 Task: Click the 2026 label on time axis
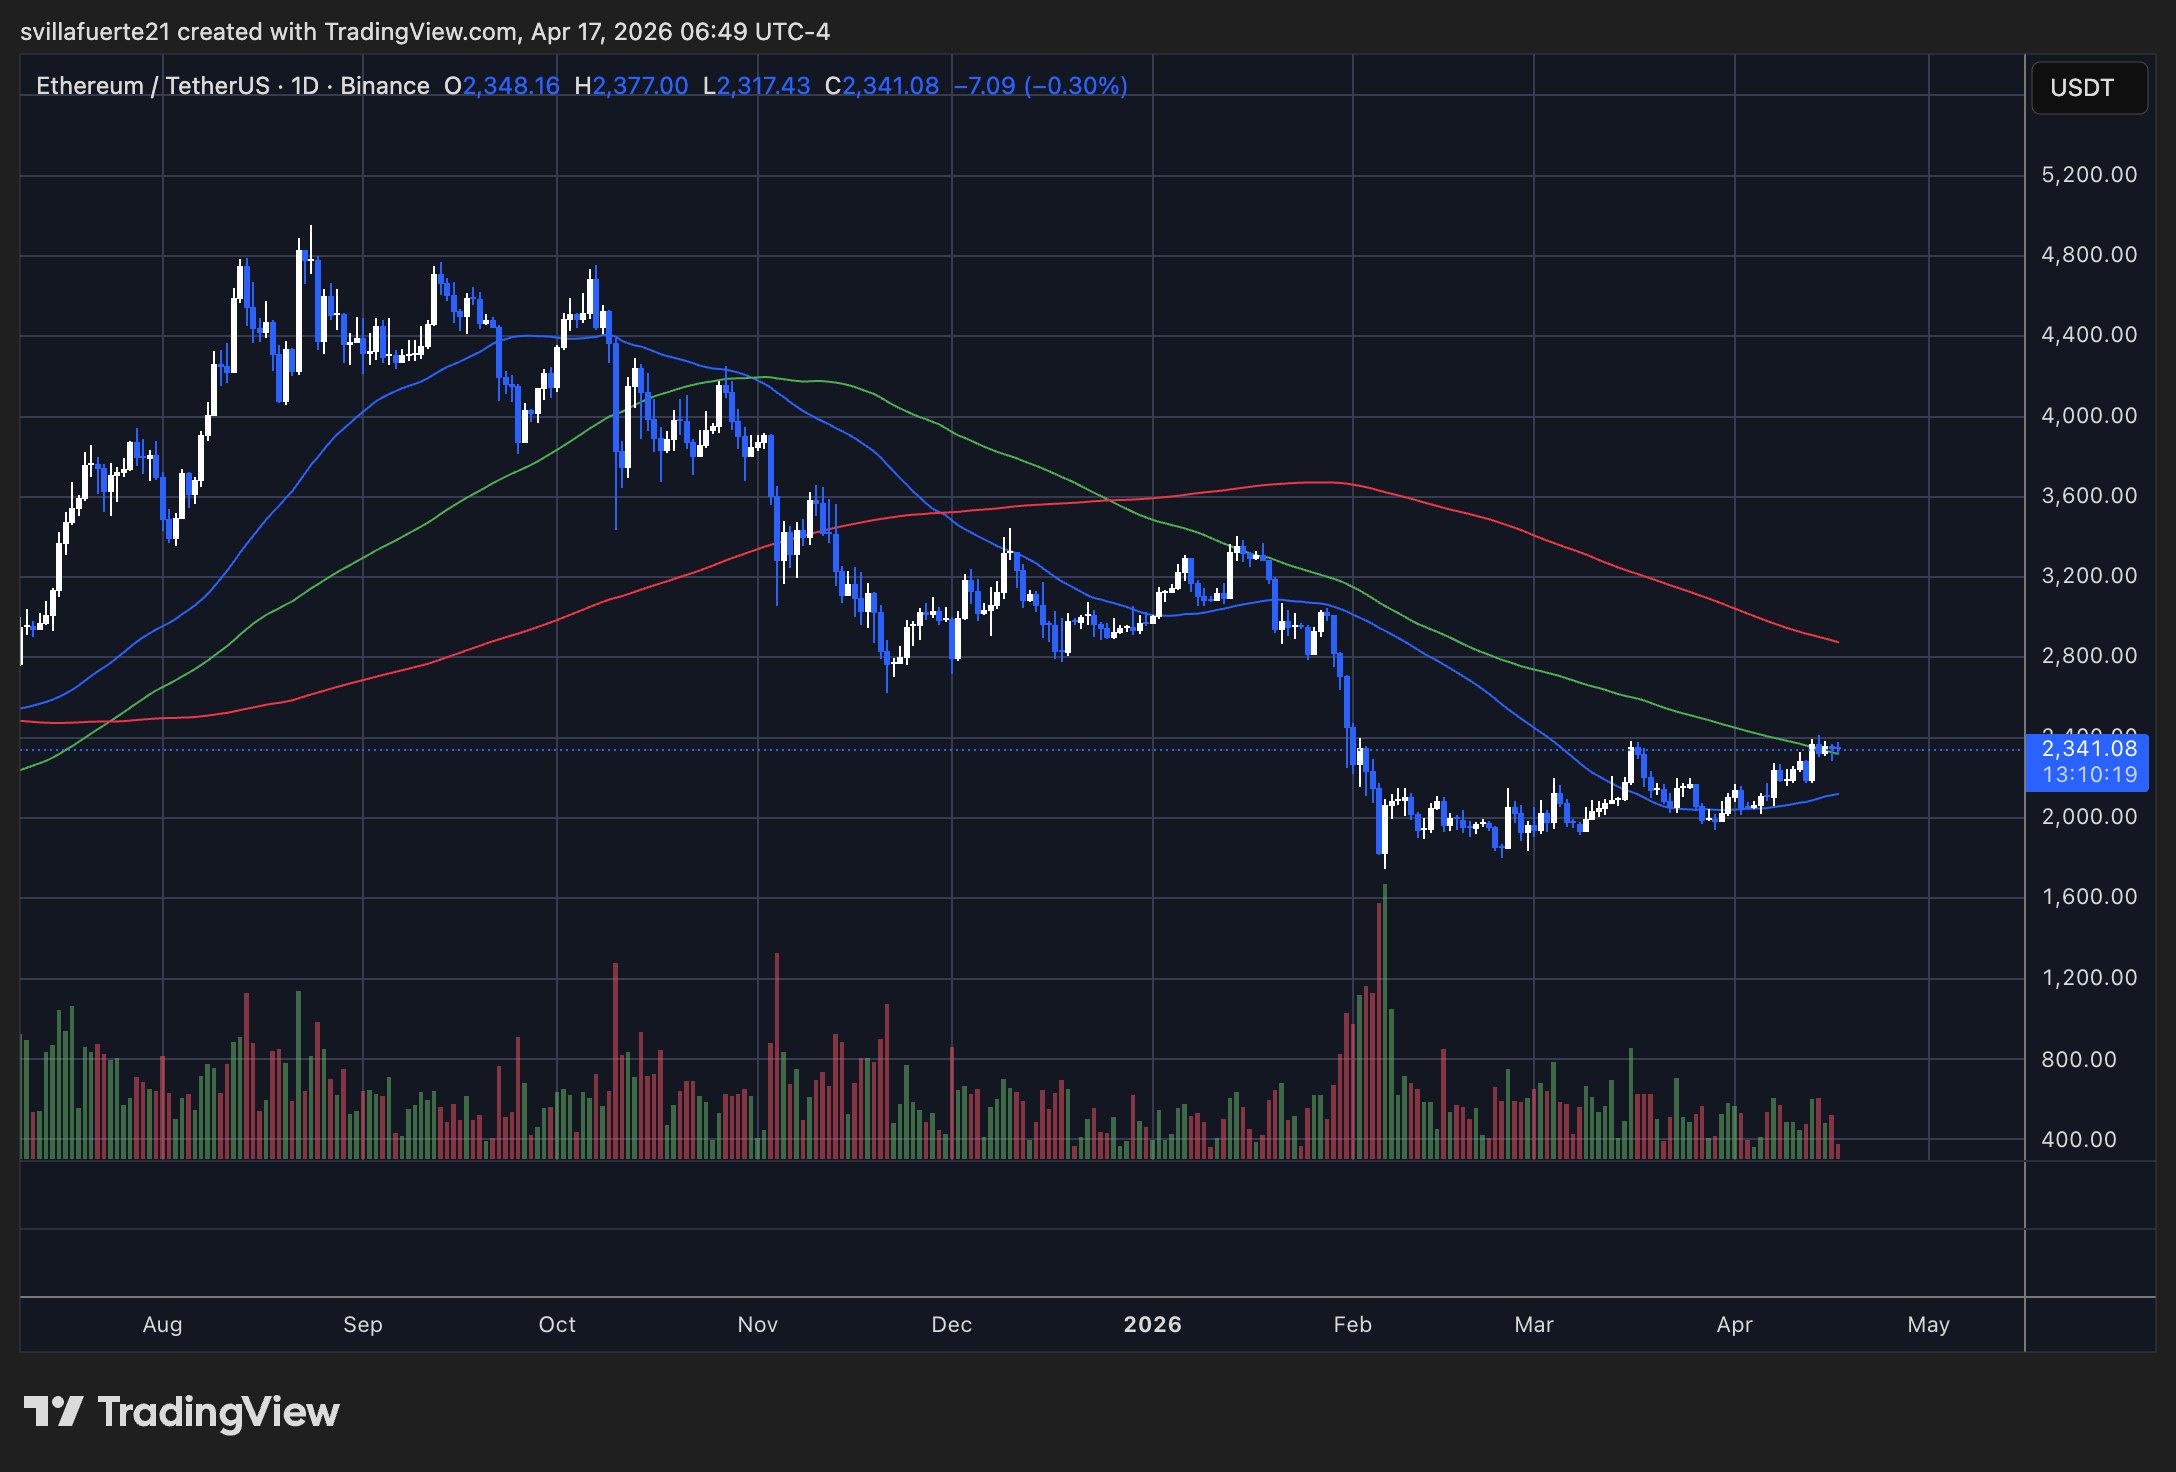1153,1324
